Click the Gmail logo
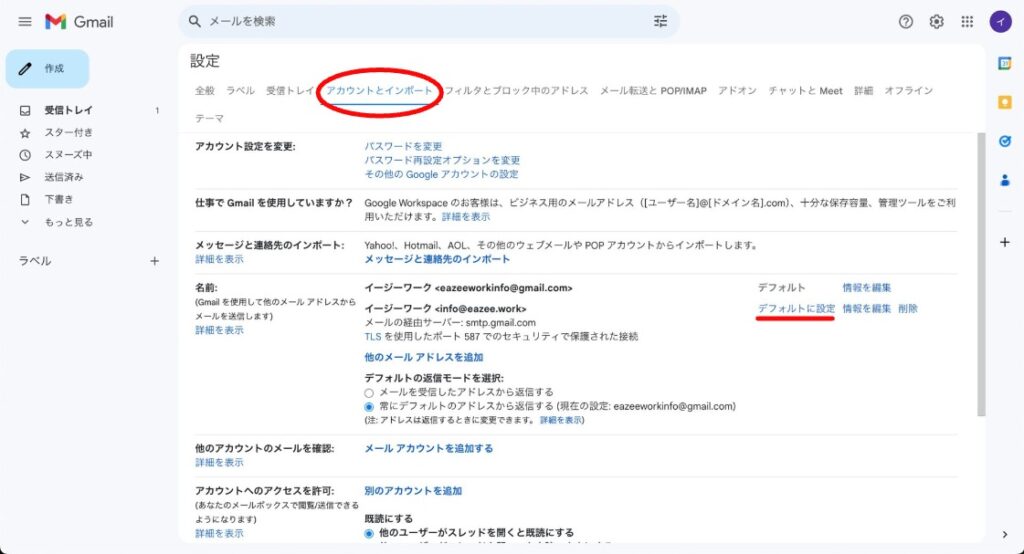The image size is (1024, 554). coord(79,22)
